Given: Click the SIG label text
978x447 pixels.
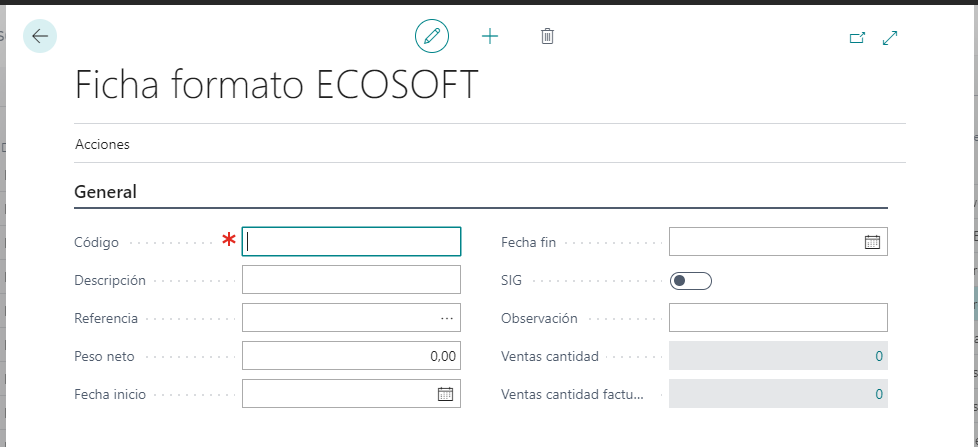Looking at the screenshot, I should pyautogui.click(x=511, y=281).
